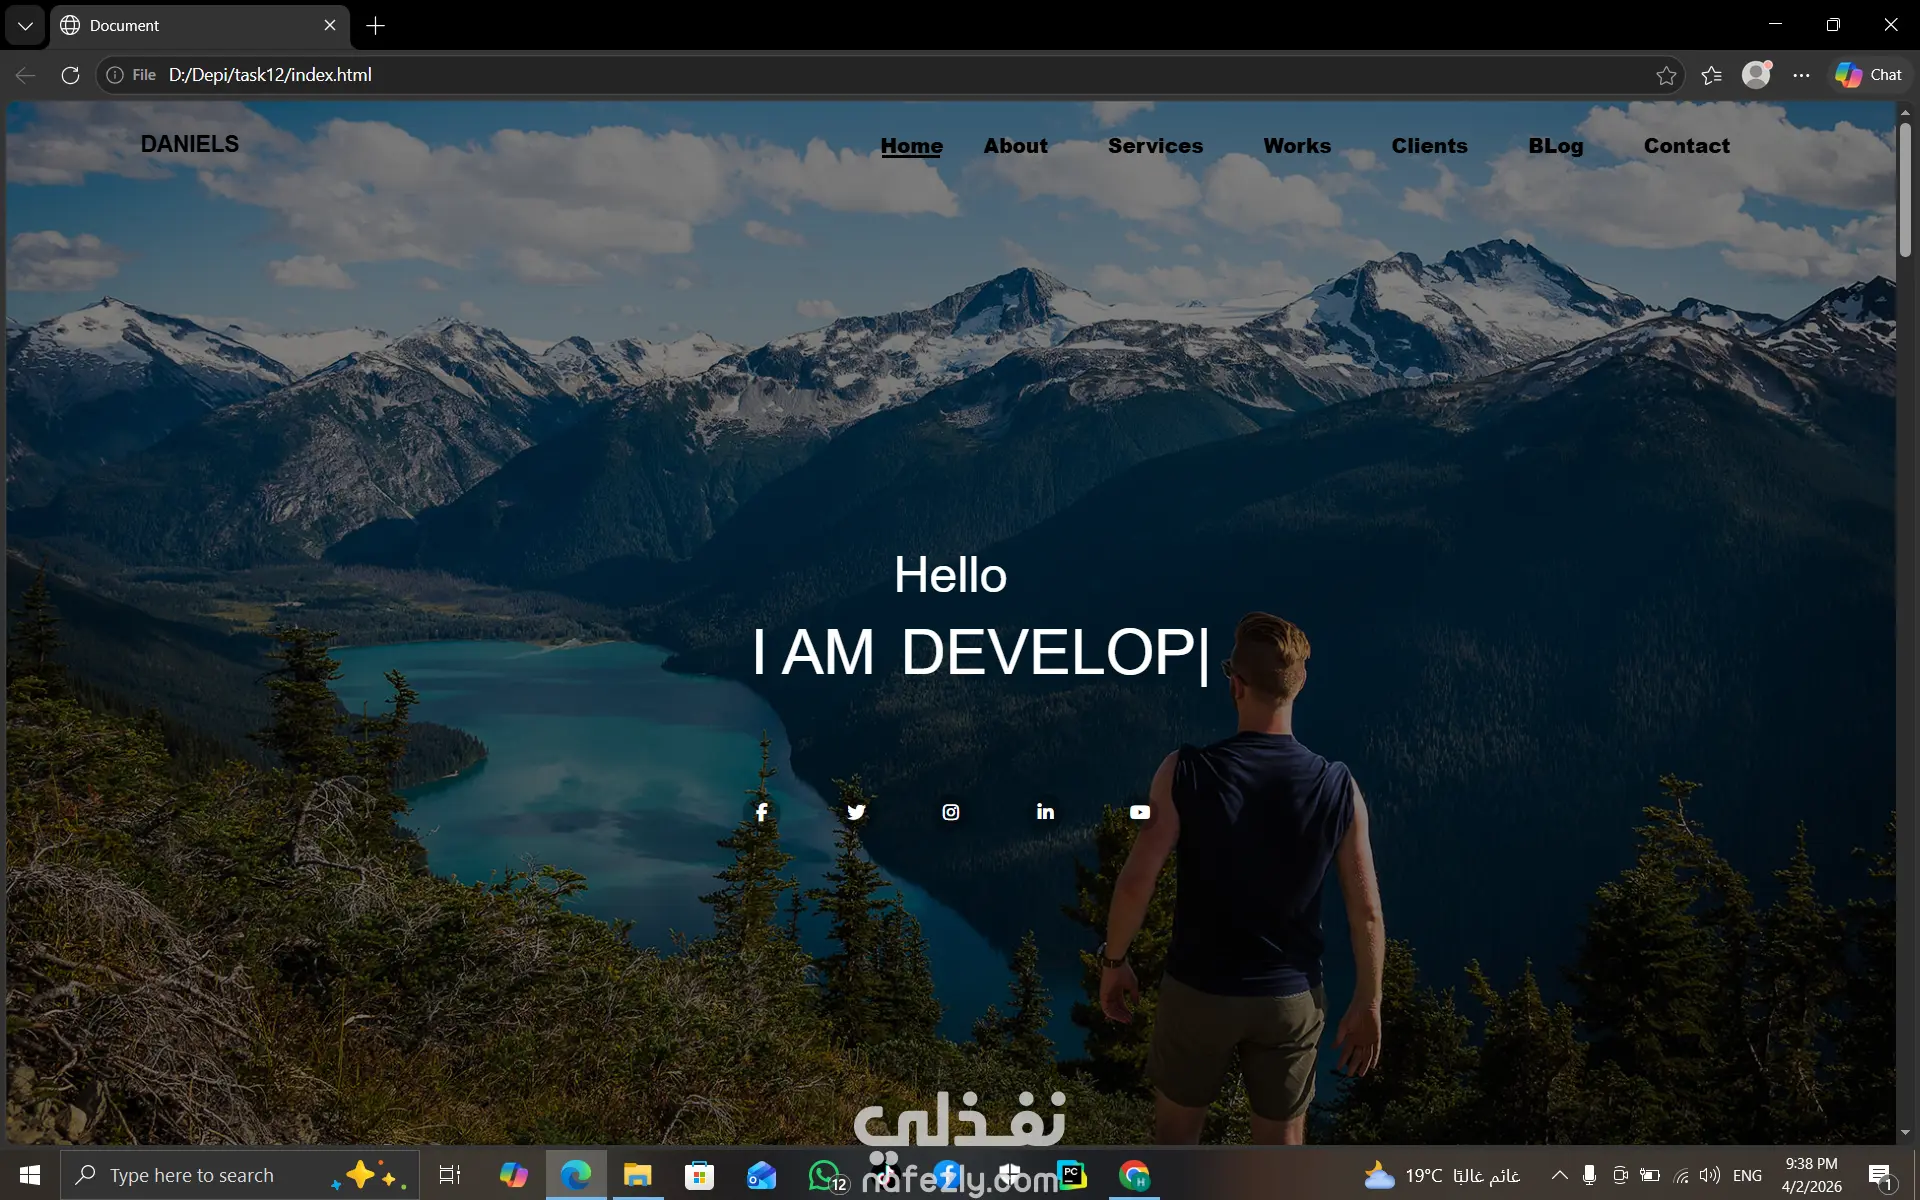Open the YouTube social icon
Screen dimensions: 1920x1200
tap(1140, 812)
